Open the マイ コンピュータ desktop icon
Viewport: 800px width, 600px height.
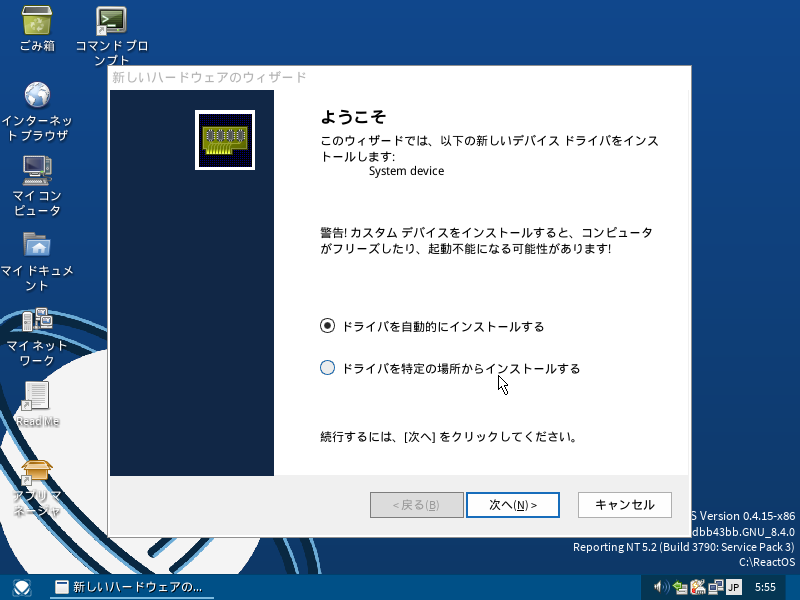[x=37, y=187]
